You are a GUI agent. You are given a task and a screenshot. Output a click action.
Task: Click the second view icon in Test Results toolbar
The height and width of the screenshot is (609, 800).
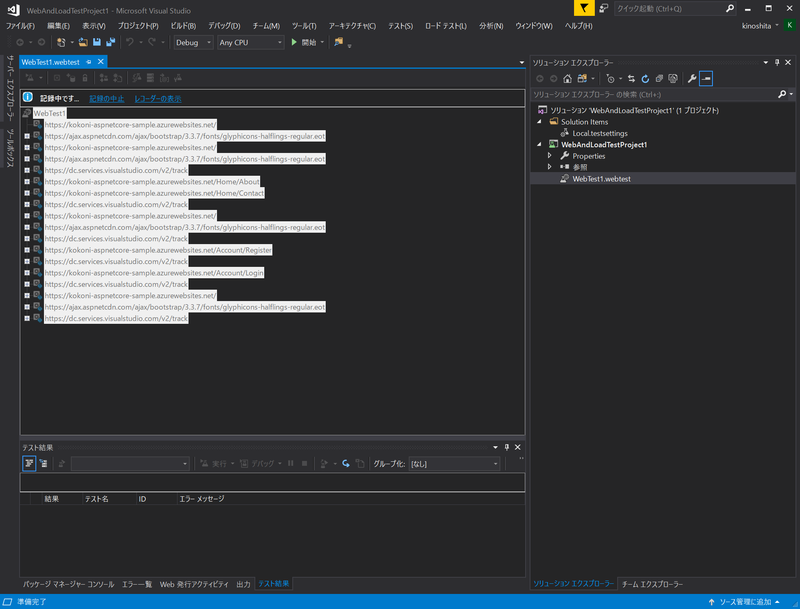pyautogui.click(x=43, y=464)
